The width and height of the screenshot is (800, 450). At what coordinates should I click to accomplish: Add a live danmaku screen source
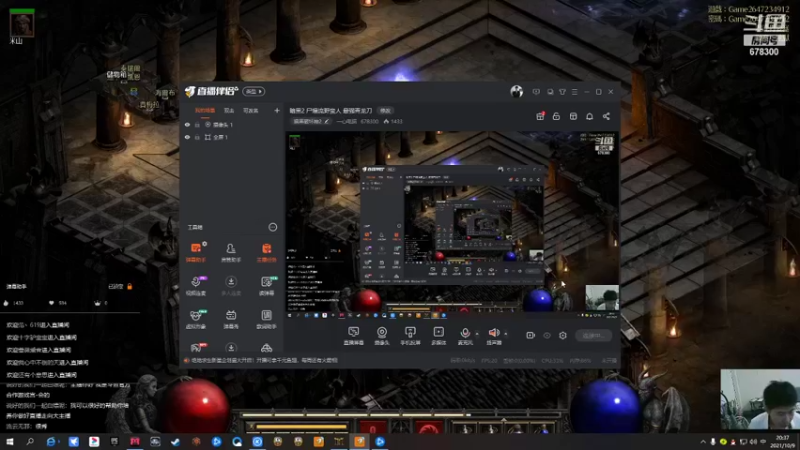[x=354, y=336]
